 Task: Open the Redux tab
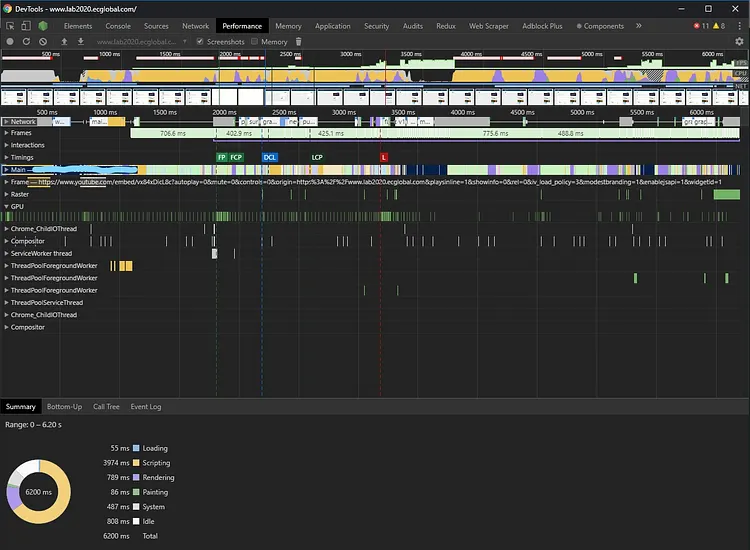coord(446,26)
